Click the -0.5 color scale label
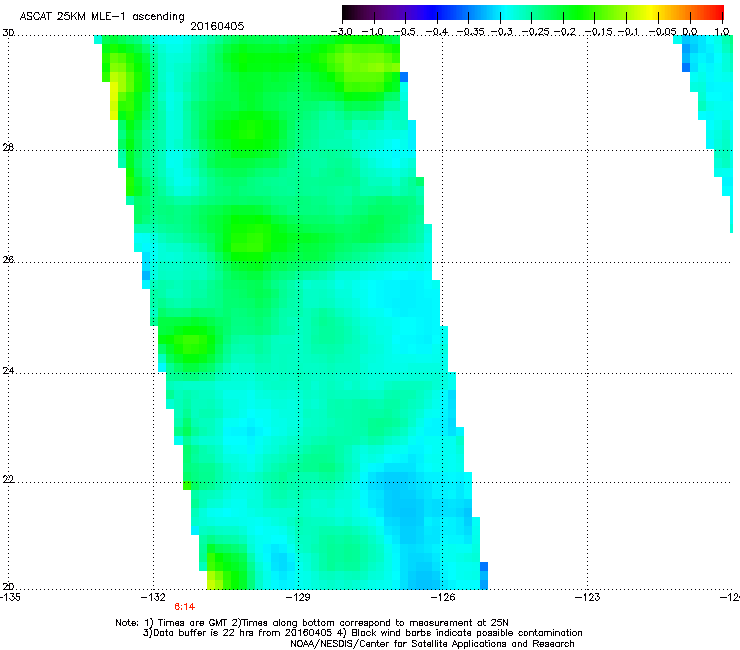Image resolution: width=740 pixels, height=650 pixels. pos(404,32)
